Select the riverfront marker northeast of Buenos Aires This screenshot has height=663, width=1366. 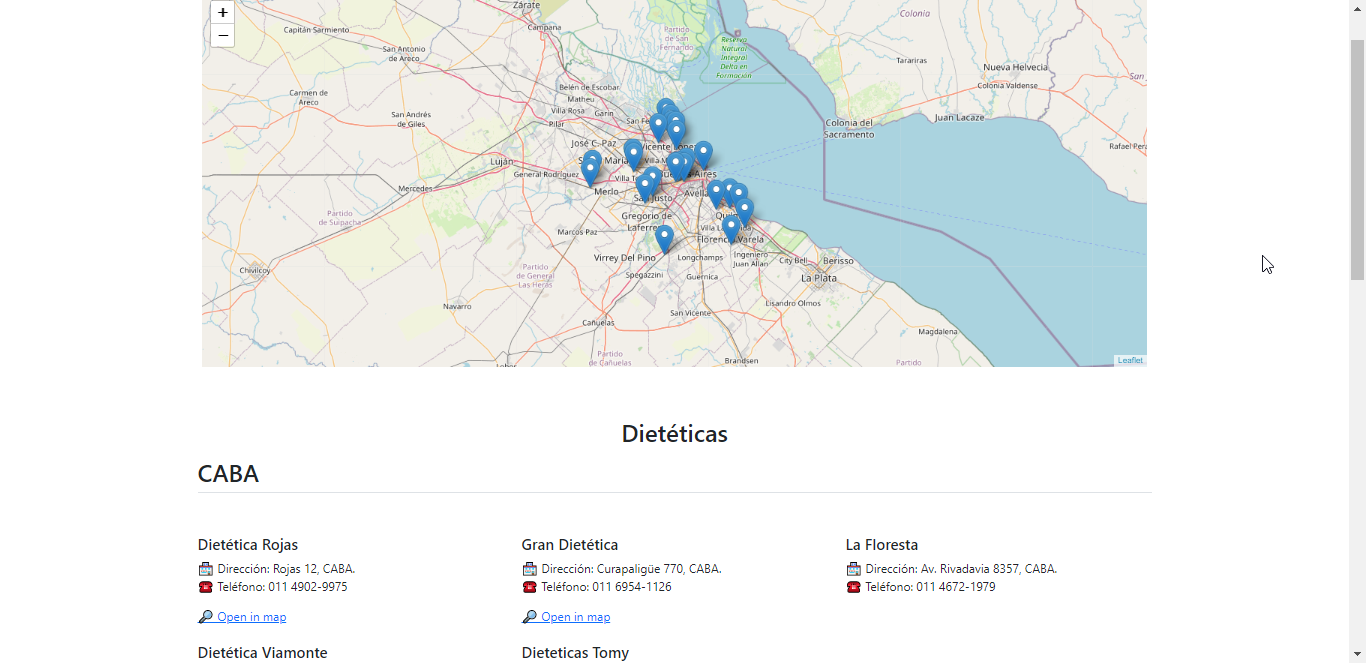click(703, 155)
